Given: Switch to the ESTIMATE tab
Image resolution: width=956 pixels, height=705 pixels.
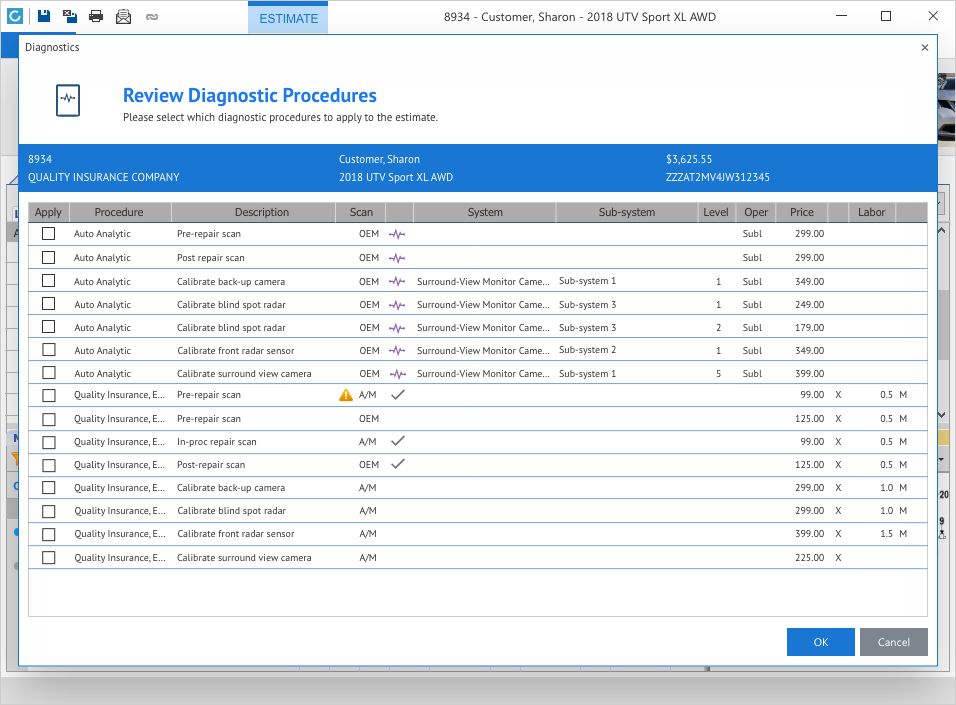Looking at the screenshot, I should (x=288, y=18).
